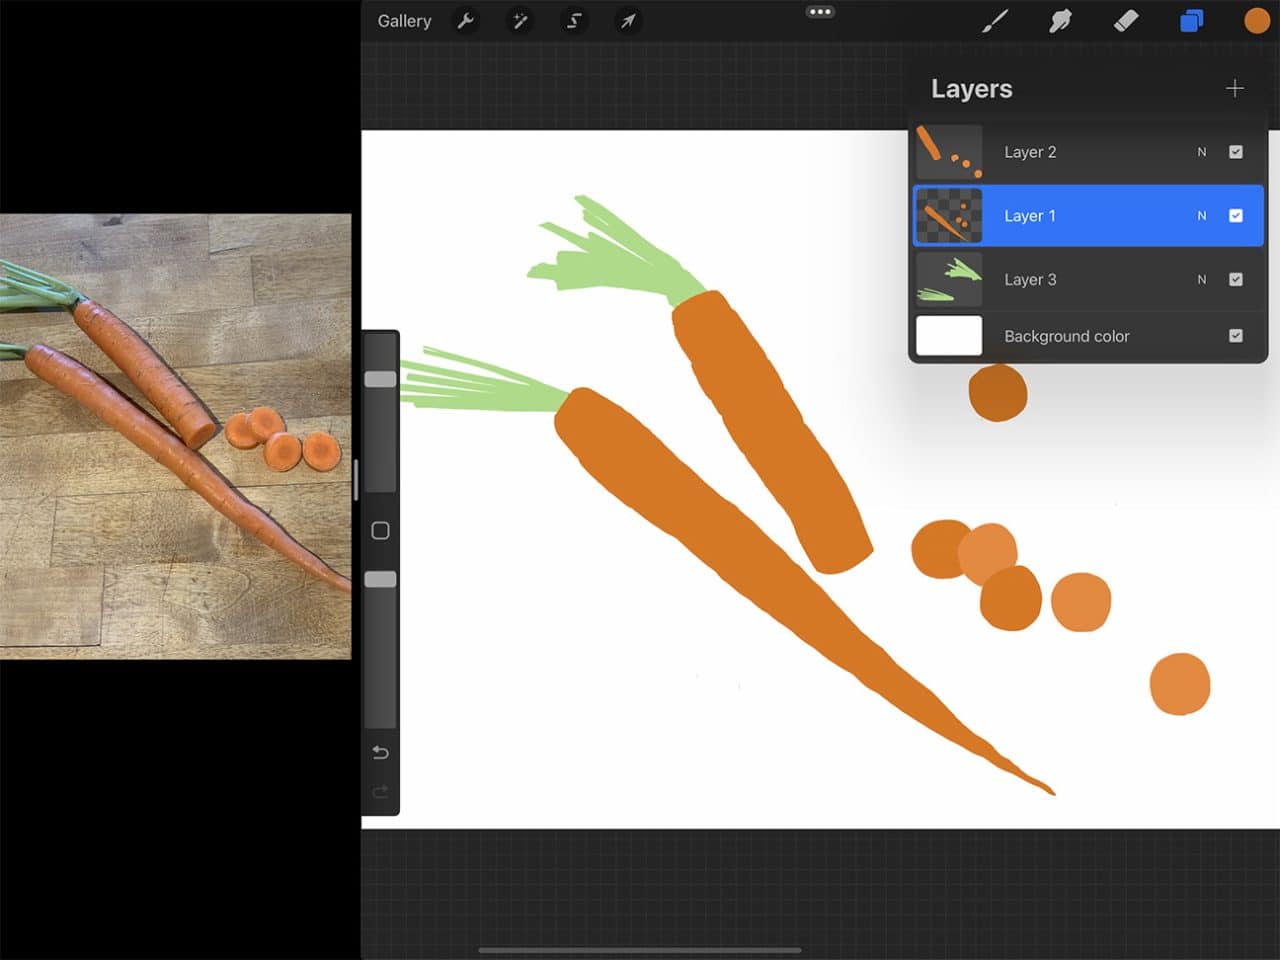Open blend mode options for Layer 3
Screen dimensions: 1280x960
[x=1202, y=279]
